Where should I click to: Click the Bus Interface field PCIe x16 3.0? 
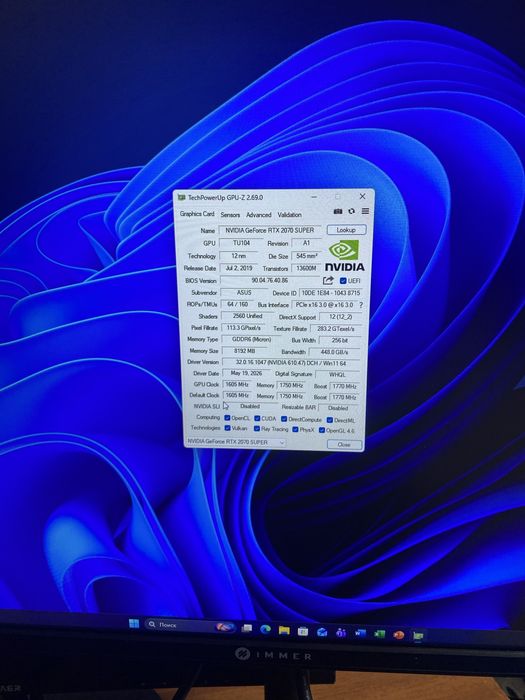tap(324, 305)
